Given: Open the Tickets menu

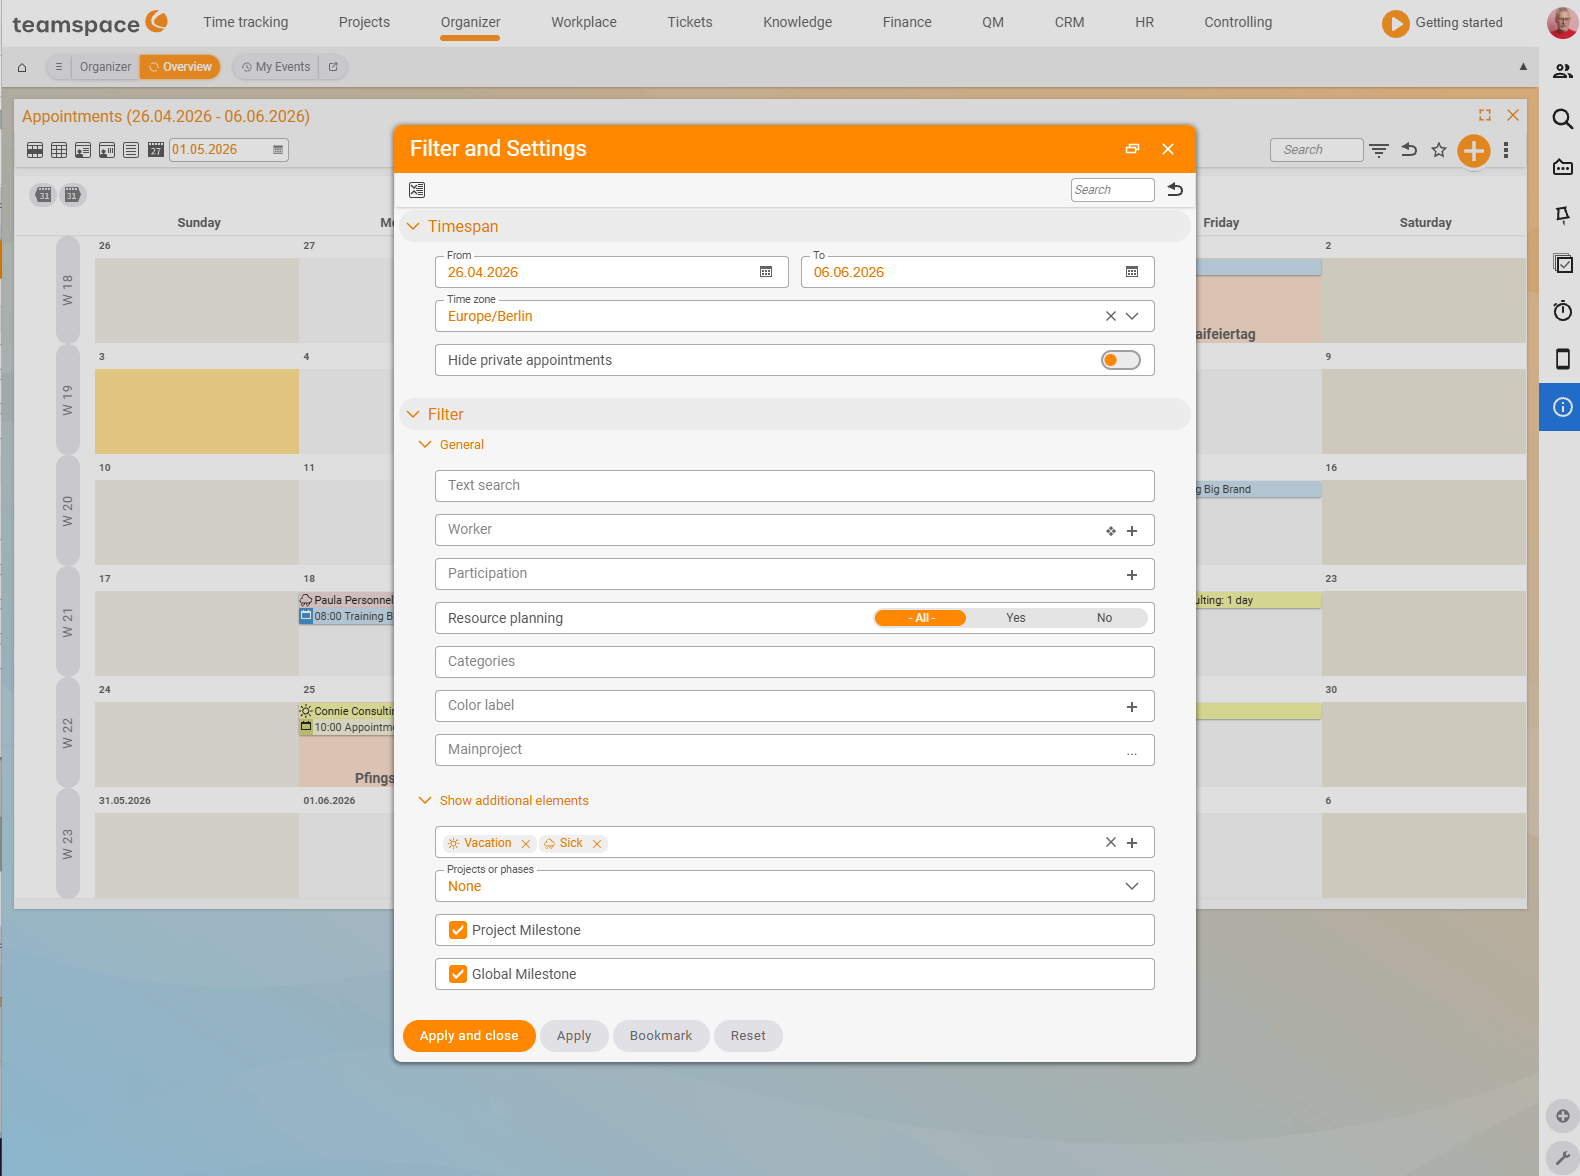Looking at the screenshot, I should [690, 22].
